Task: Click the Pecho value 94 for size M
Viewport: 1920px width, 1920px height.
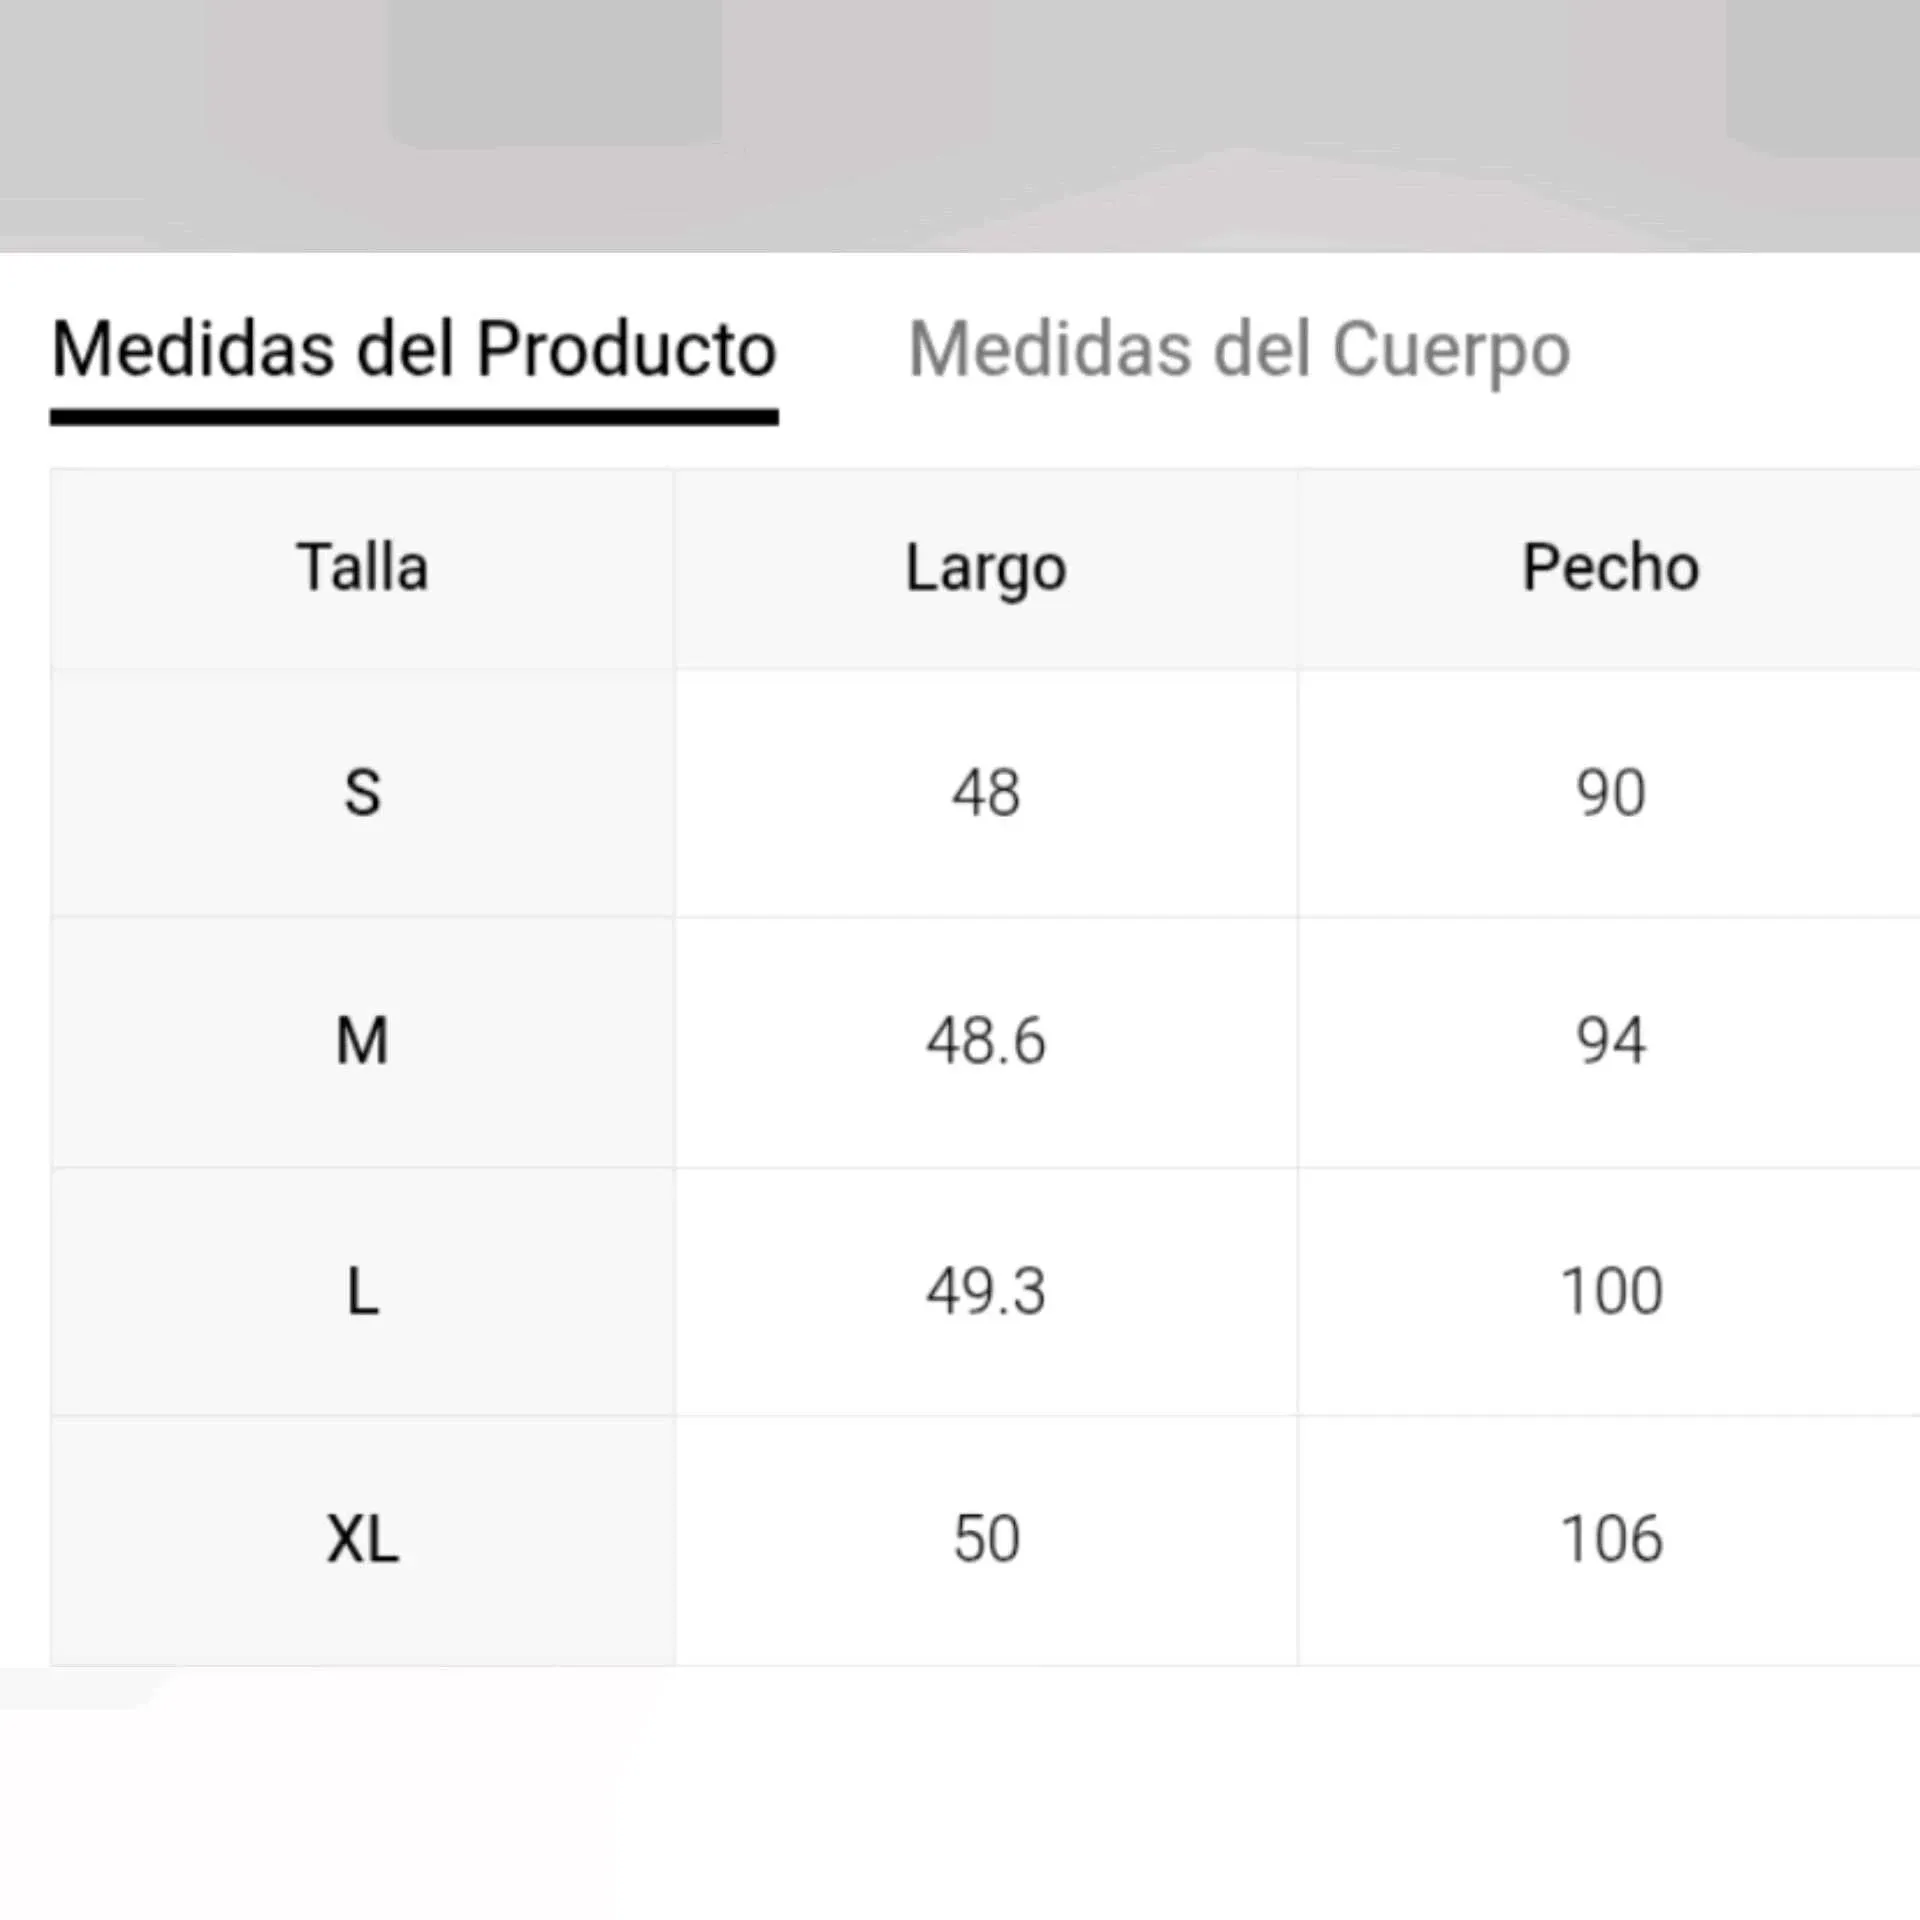Action: pyautogui.click(x=1610, y=1041)
